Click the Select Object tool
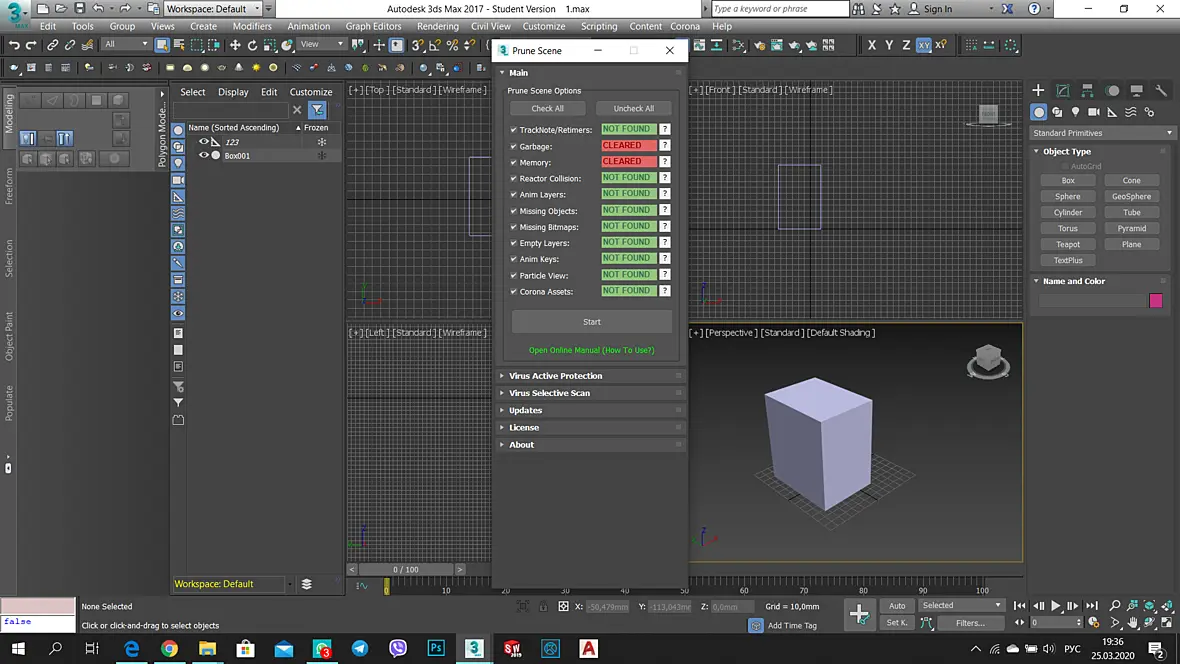 pyautogui.click(x=162, y=45)
